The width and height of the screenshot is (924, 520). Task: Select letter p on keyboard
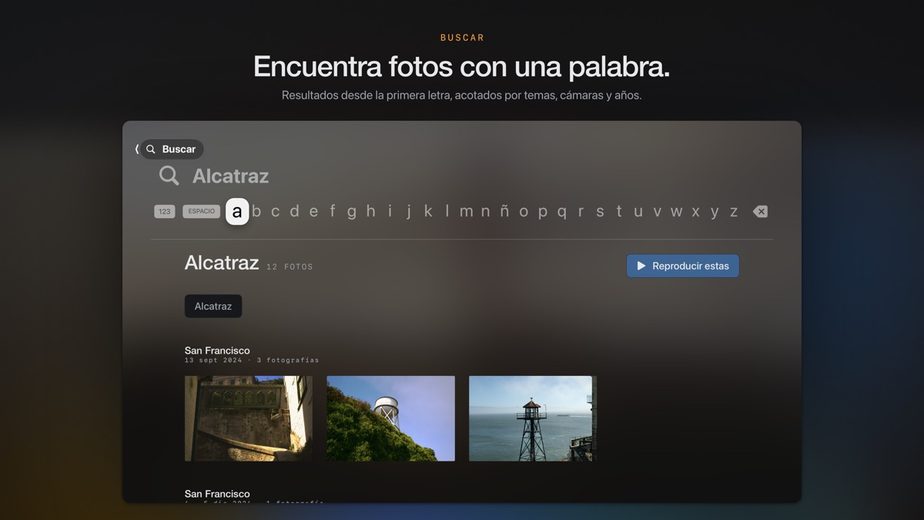[543, 212]
